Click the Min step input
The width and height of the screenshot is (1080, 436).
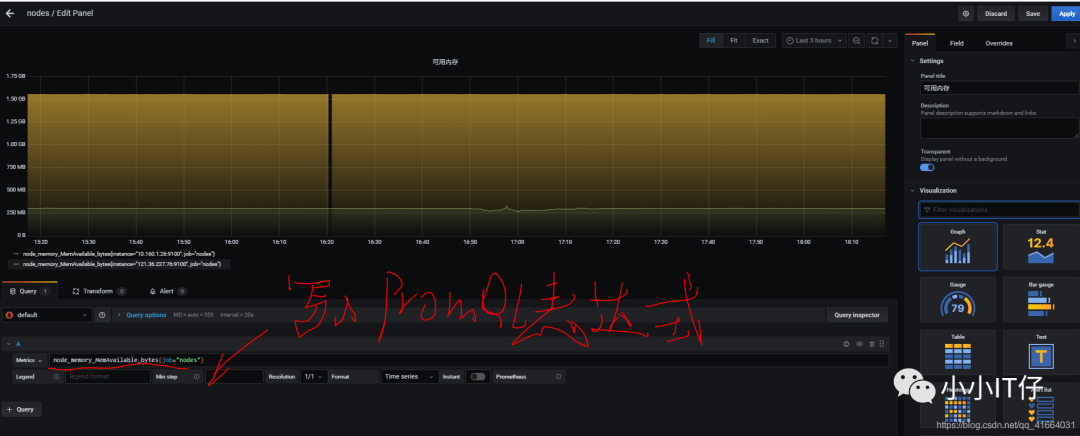(x=234, y=377)
